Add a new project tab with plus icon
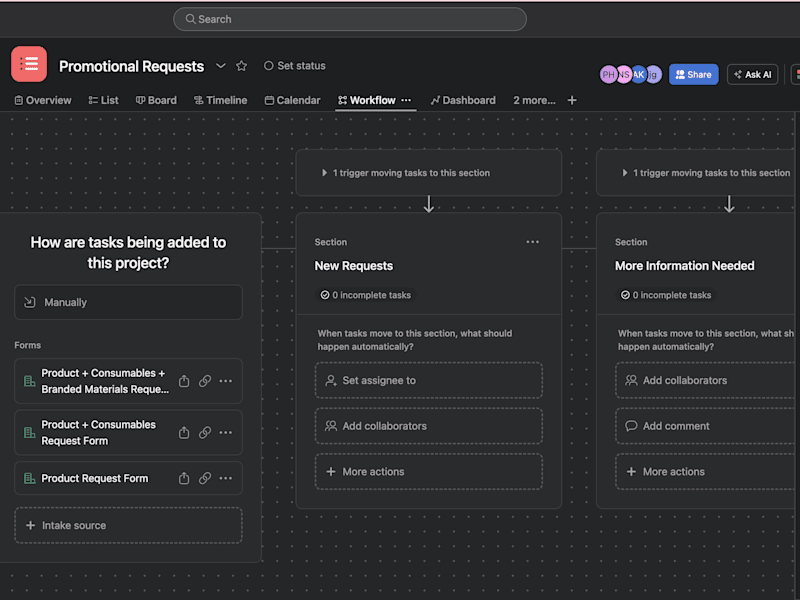The height and width of the screenshot is (600, 800). tap(572, 100)
